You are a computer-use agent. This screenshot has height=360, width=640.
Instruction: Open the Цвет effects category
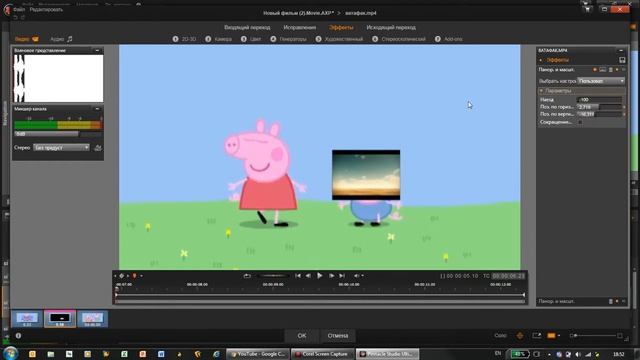coord(251,39)
